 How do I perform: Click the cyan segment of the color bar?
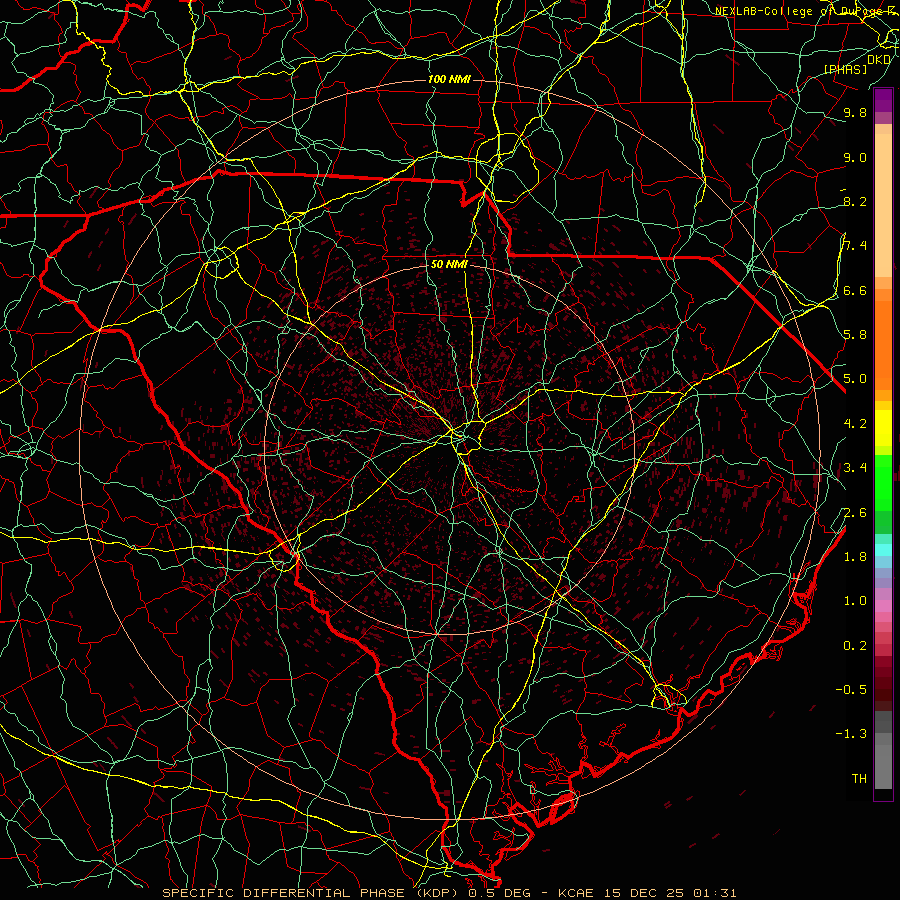883,550
